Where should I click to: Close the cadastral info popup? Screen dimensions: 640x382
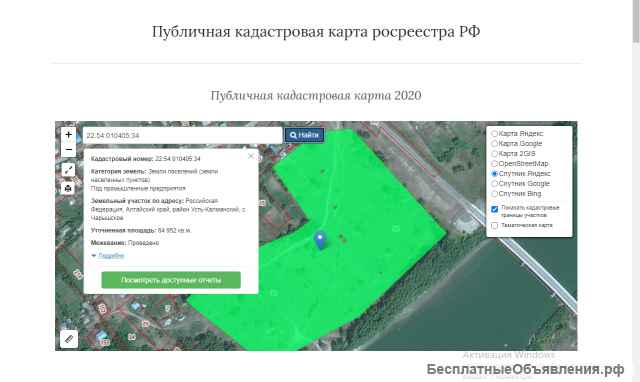(x=251, y=156)
